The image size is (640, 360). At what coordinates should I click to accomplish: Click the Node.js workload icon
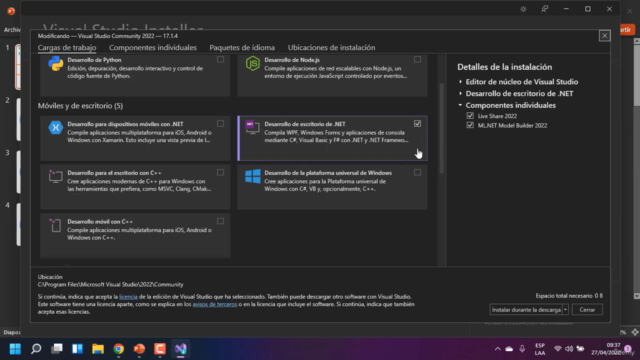pos(253,64)
